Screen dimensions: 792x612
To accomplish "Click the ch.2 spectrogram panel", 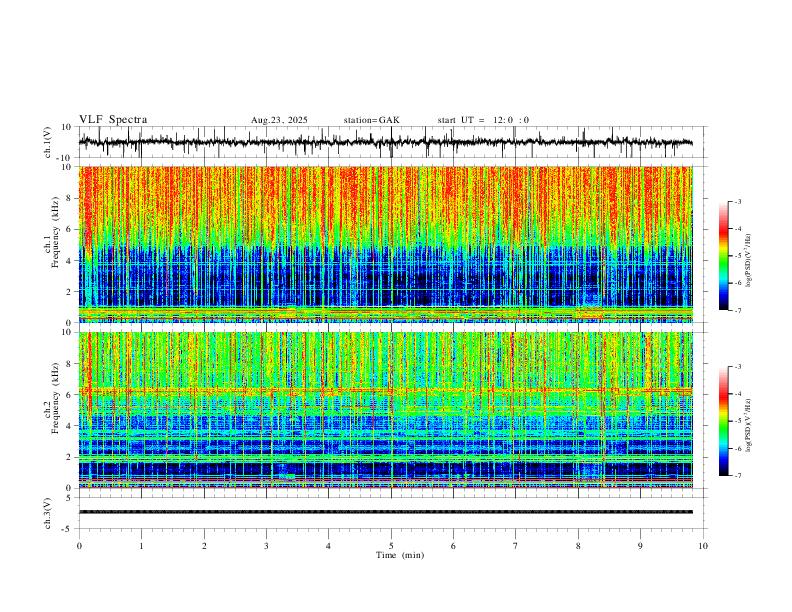I will [385, 410].
